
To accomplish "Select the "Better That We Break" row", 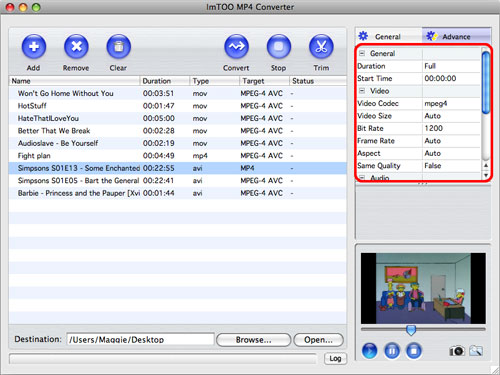I will click(178, 131).
